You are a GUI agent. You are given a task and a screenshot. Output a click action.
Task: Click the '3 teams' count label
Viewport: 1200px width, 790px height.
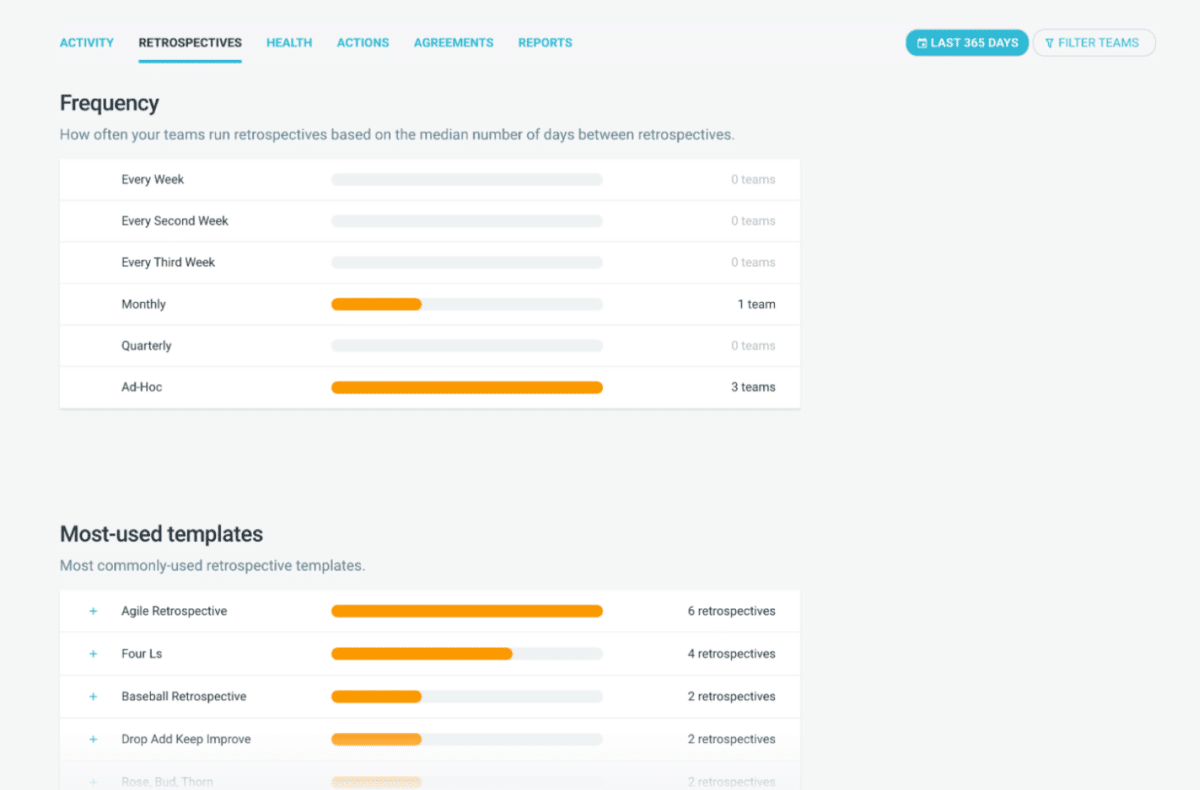752,387
